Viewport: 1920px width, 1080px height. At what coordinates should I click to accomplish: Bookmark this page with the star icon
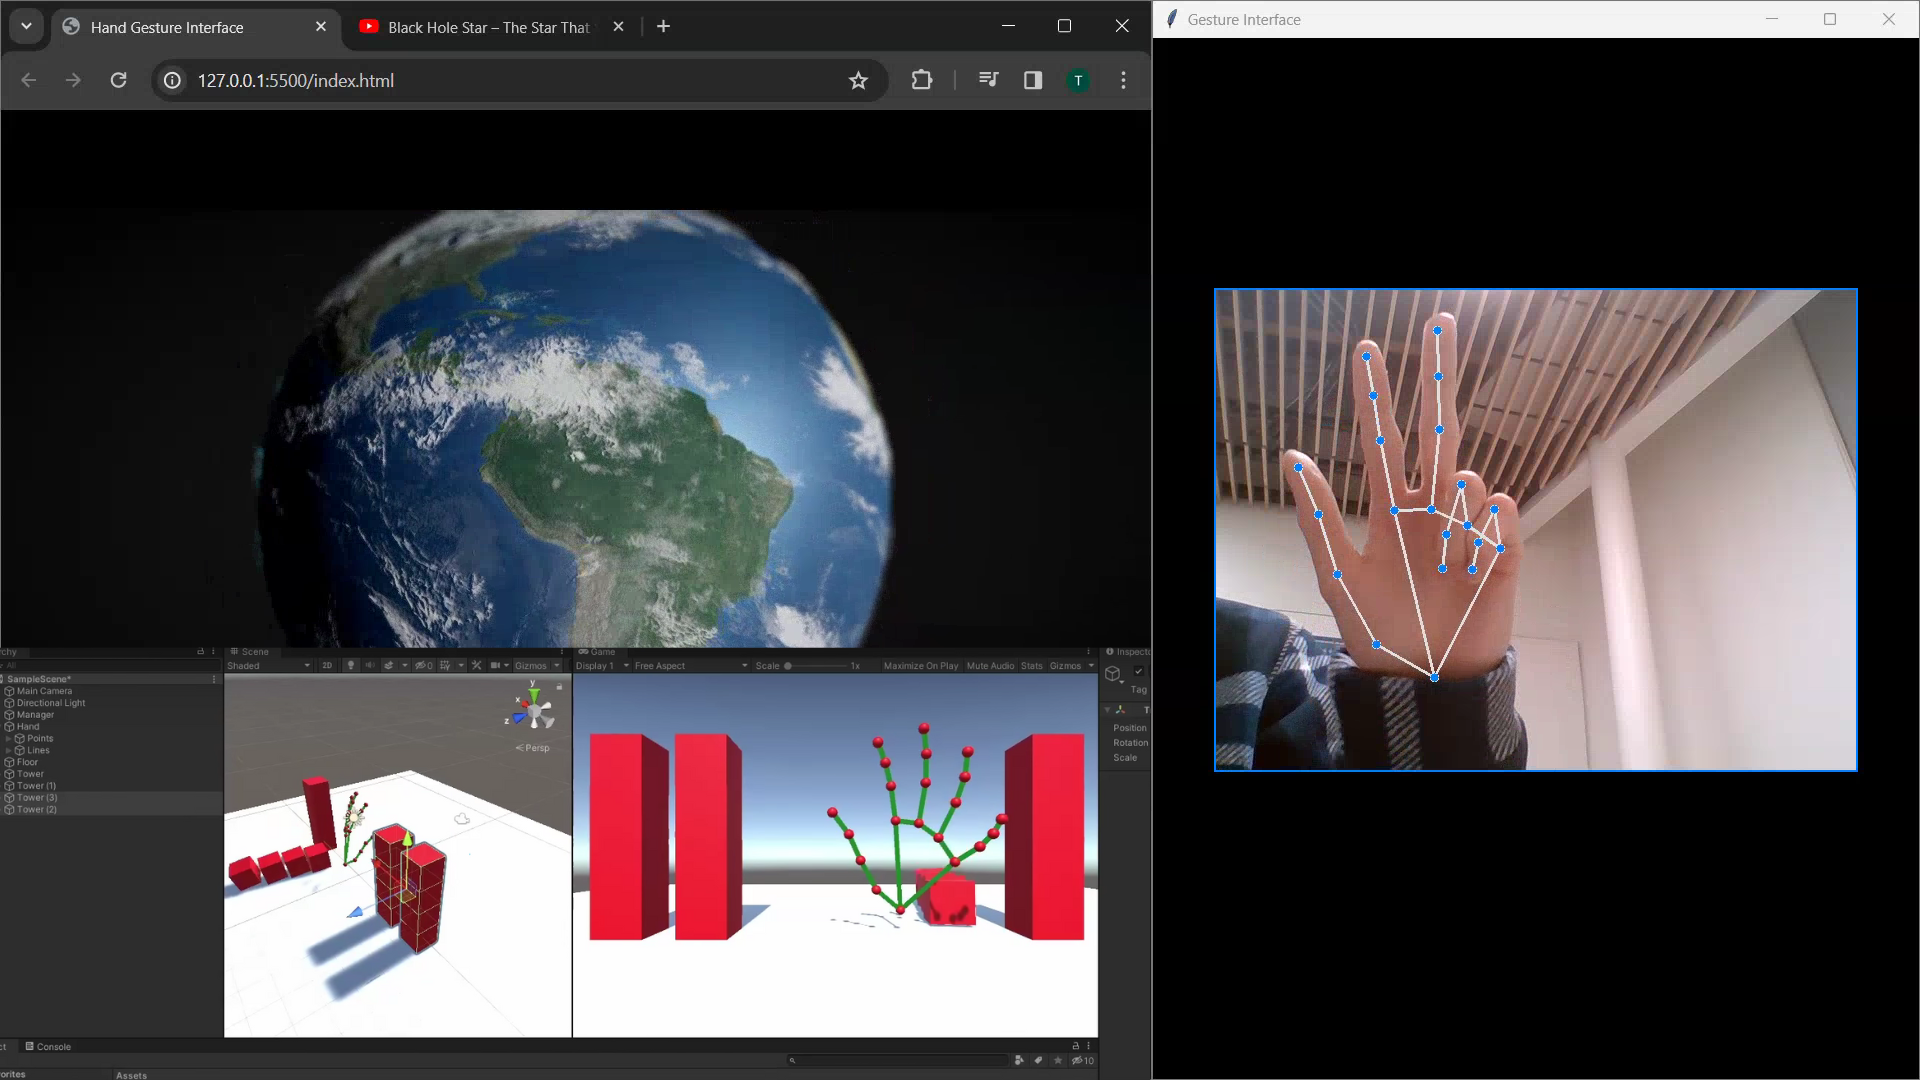click(x=858, y=80)
